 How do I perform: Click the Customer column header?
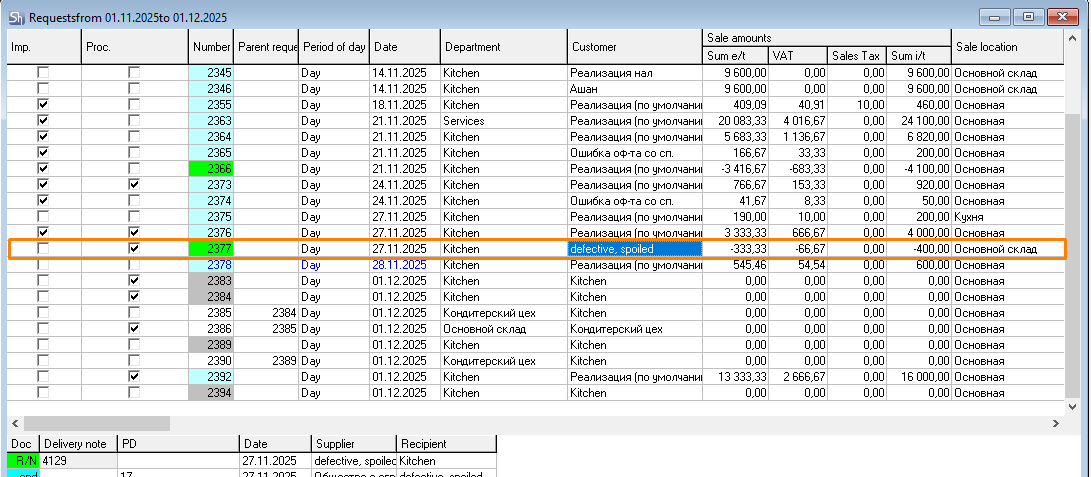coord(634,47)
